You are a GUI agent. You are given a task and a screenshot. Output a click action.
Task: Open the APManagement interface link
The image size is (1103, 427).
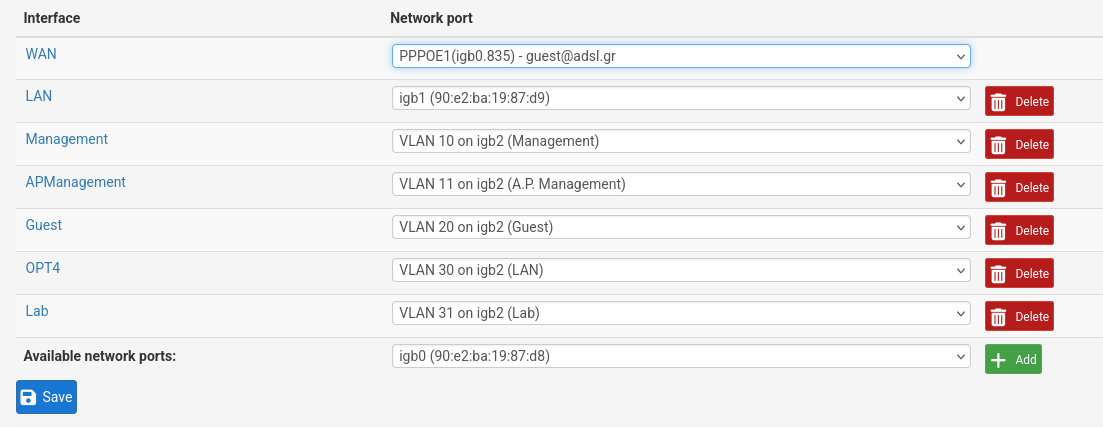tap(76, 182)
